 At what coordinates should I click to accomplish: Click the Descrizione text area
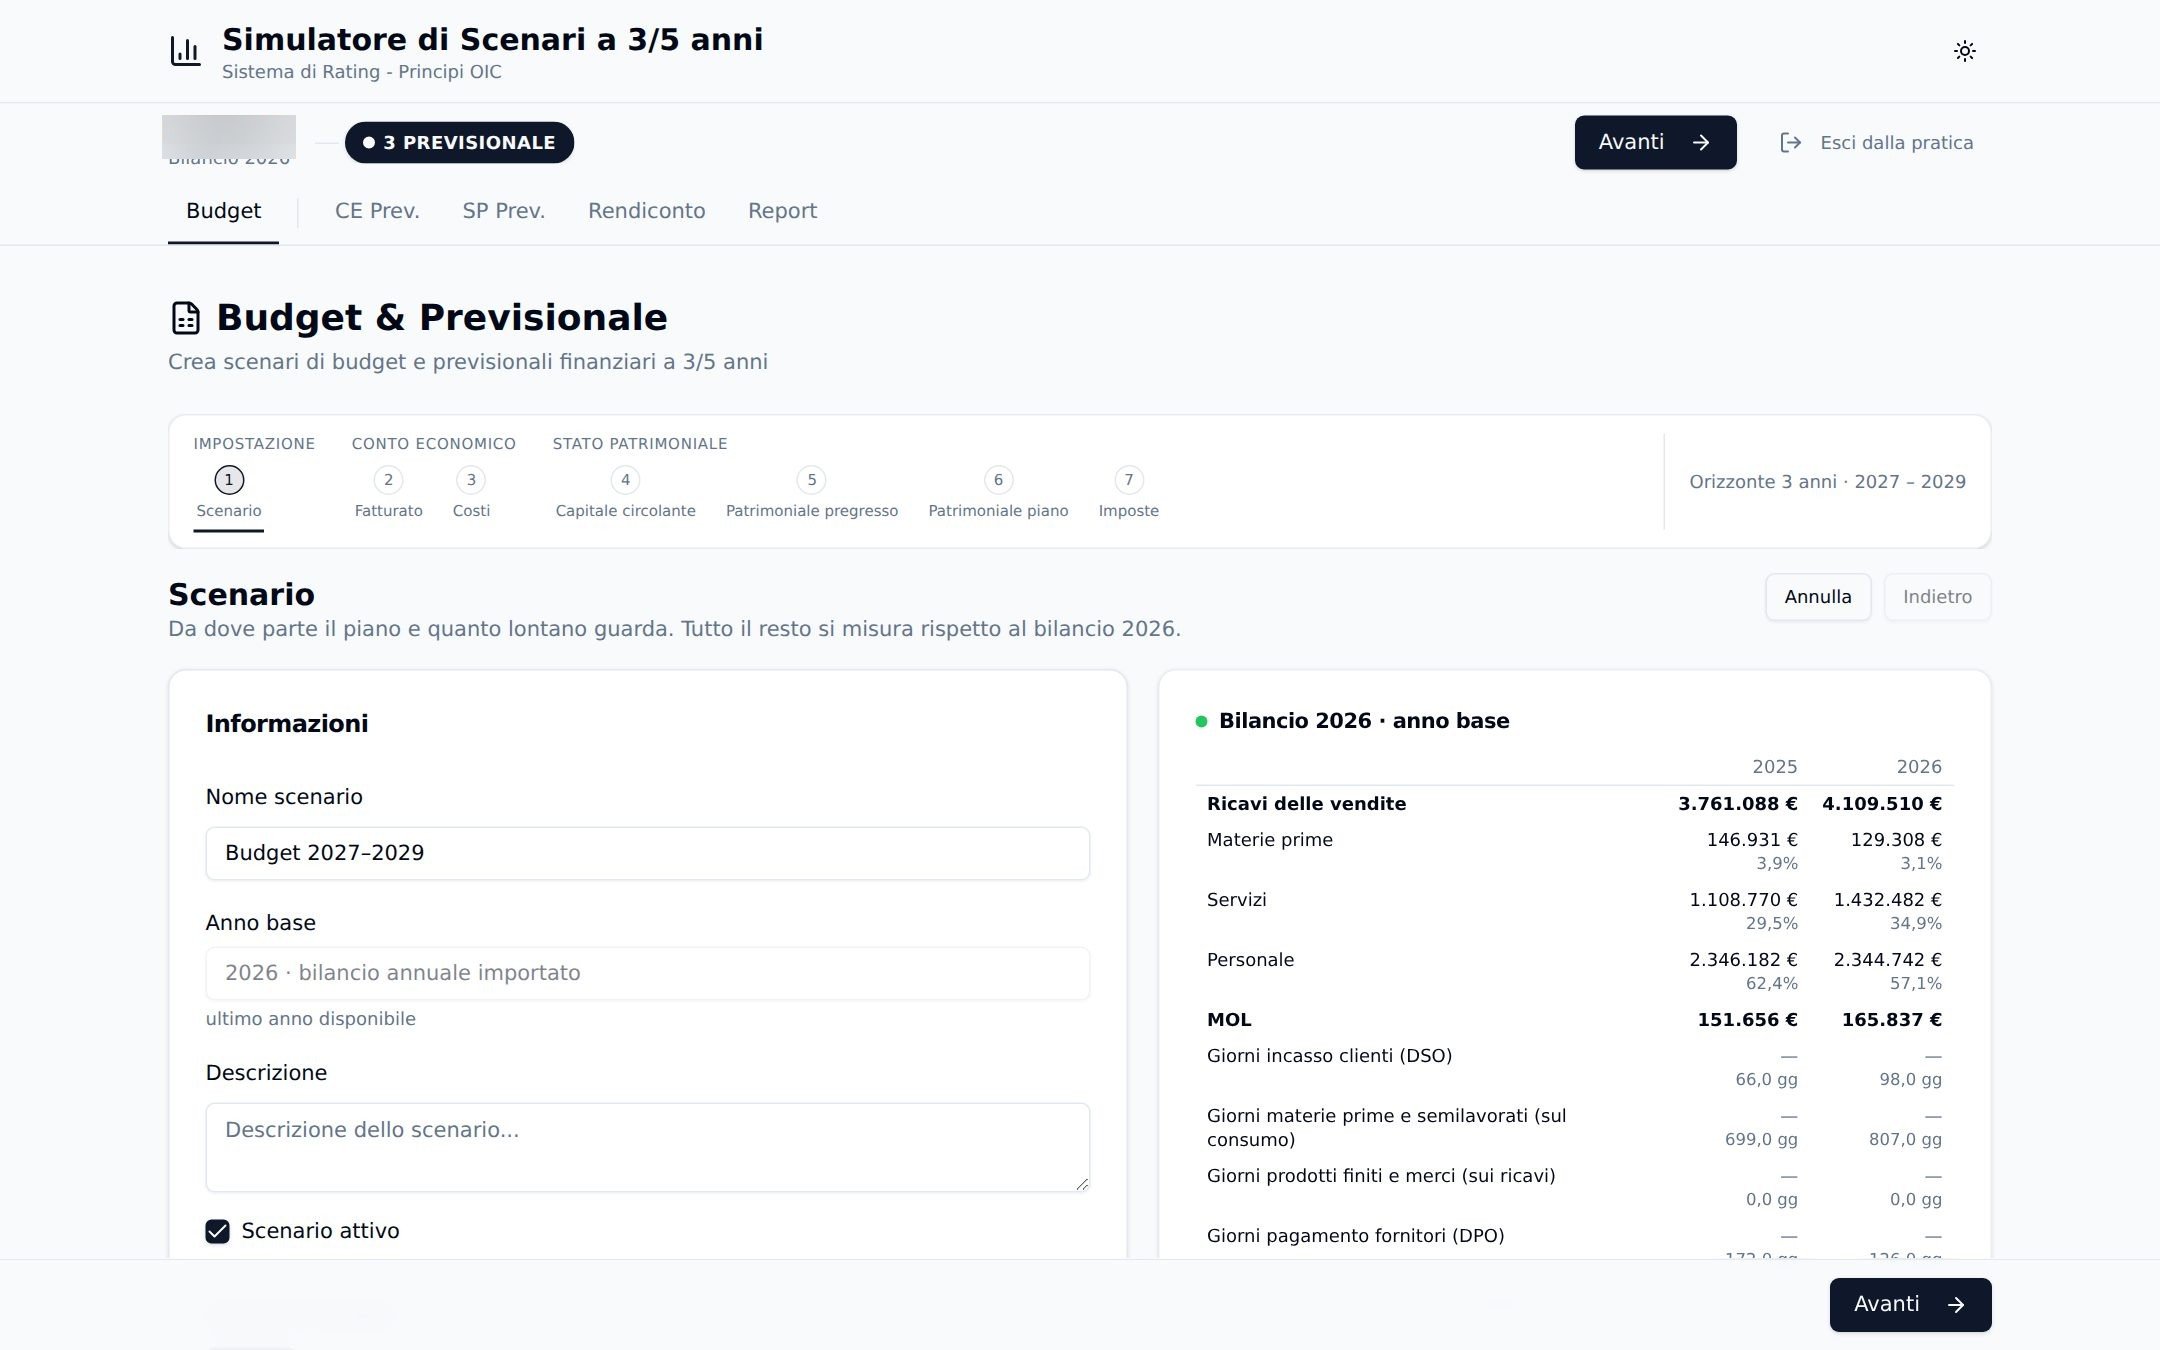coord(647,1147)
